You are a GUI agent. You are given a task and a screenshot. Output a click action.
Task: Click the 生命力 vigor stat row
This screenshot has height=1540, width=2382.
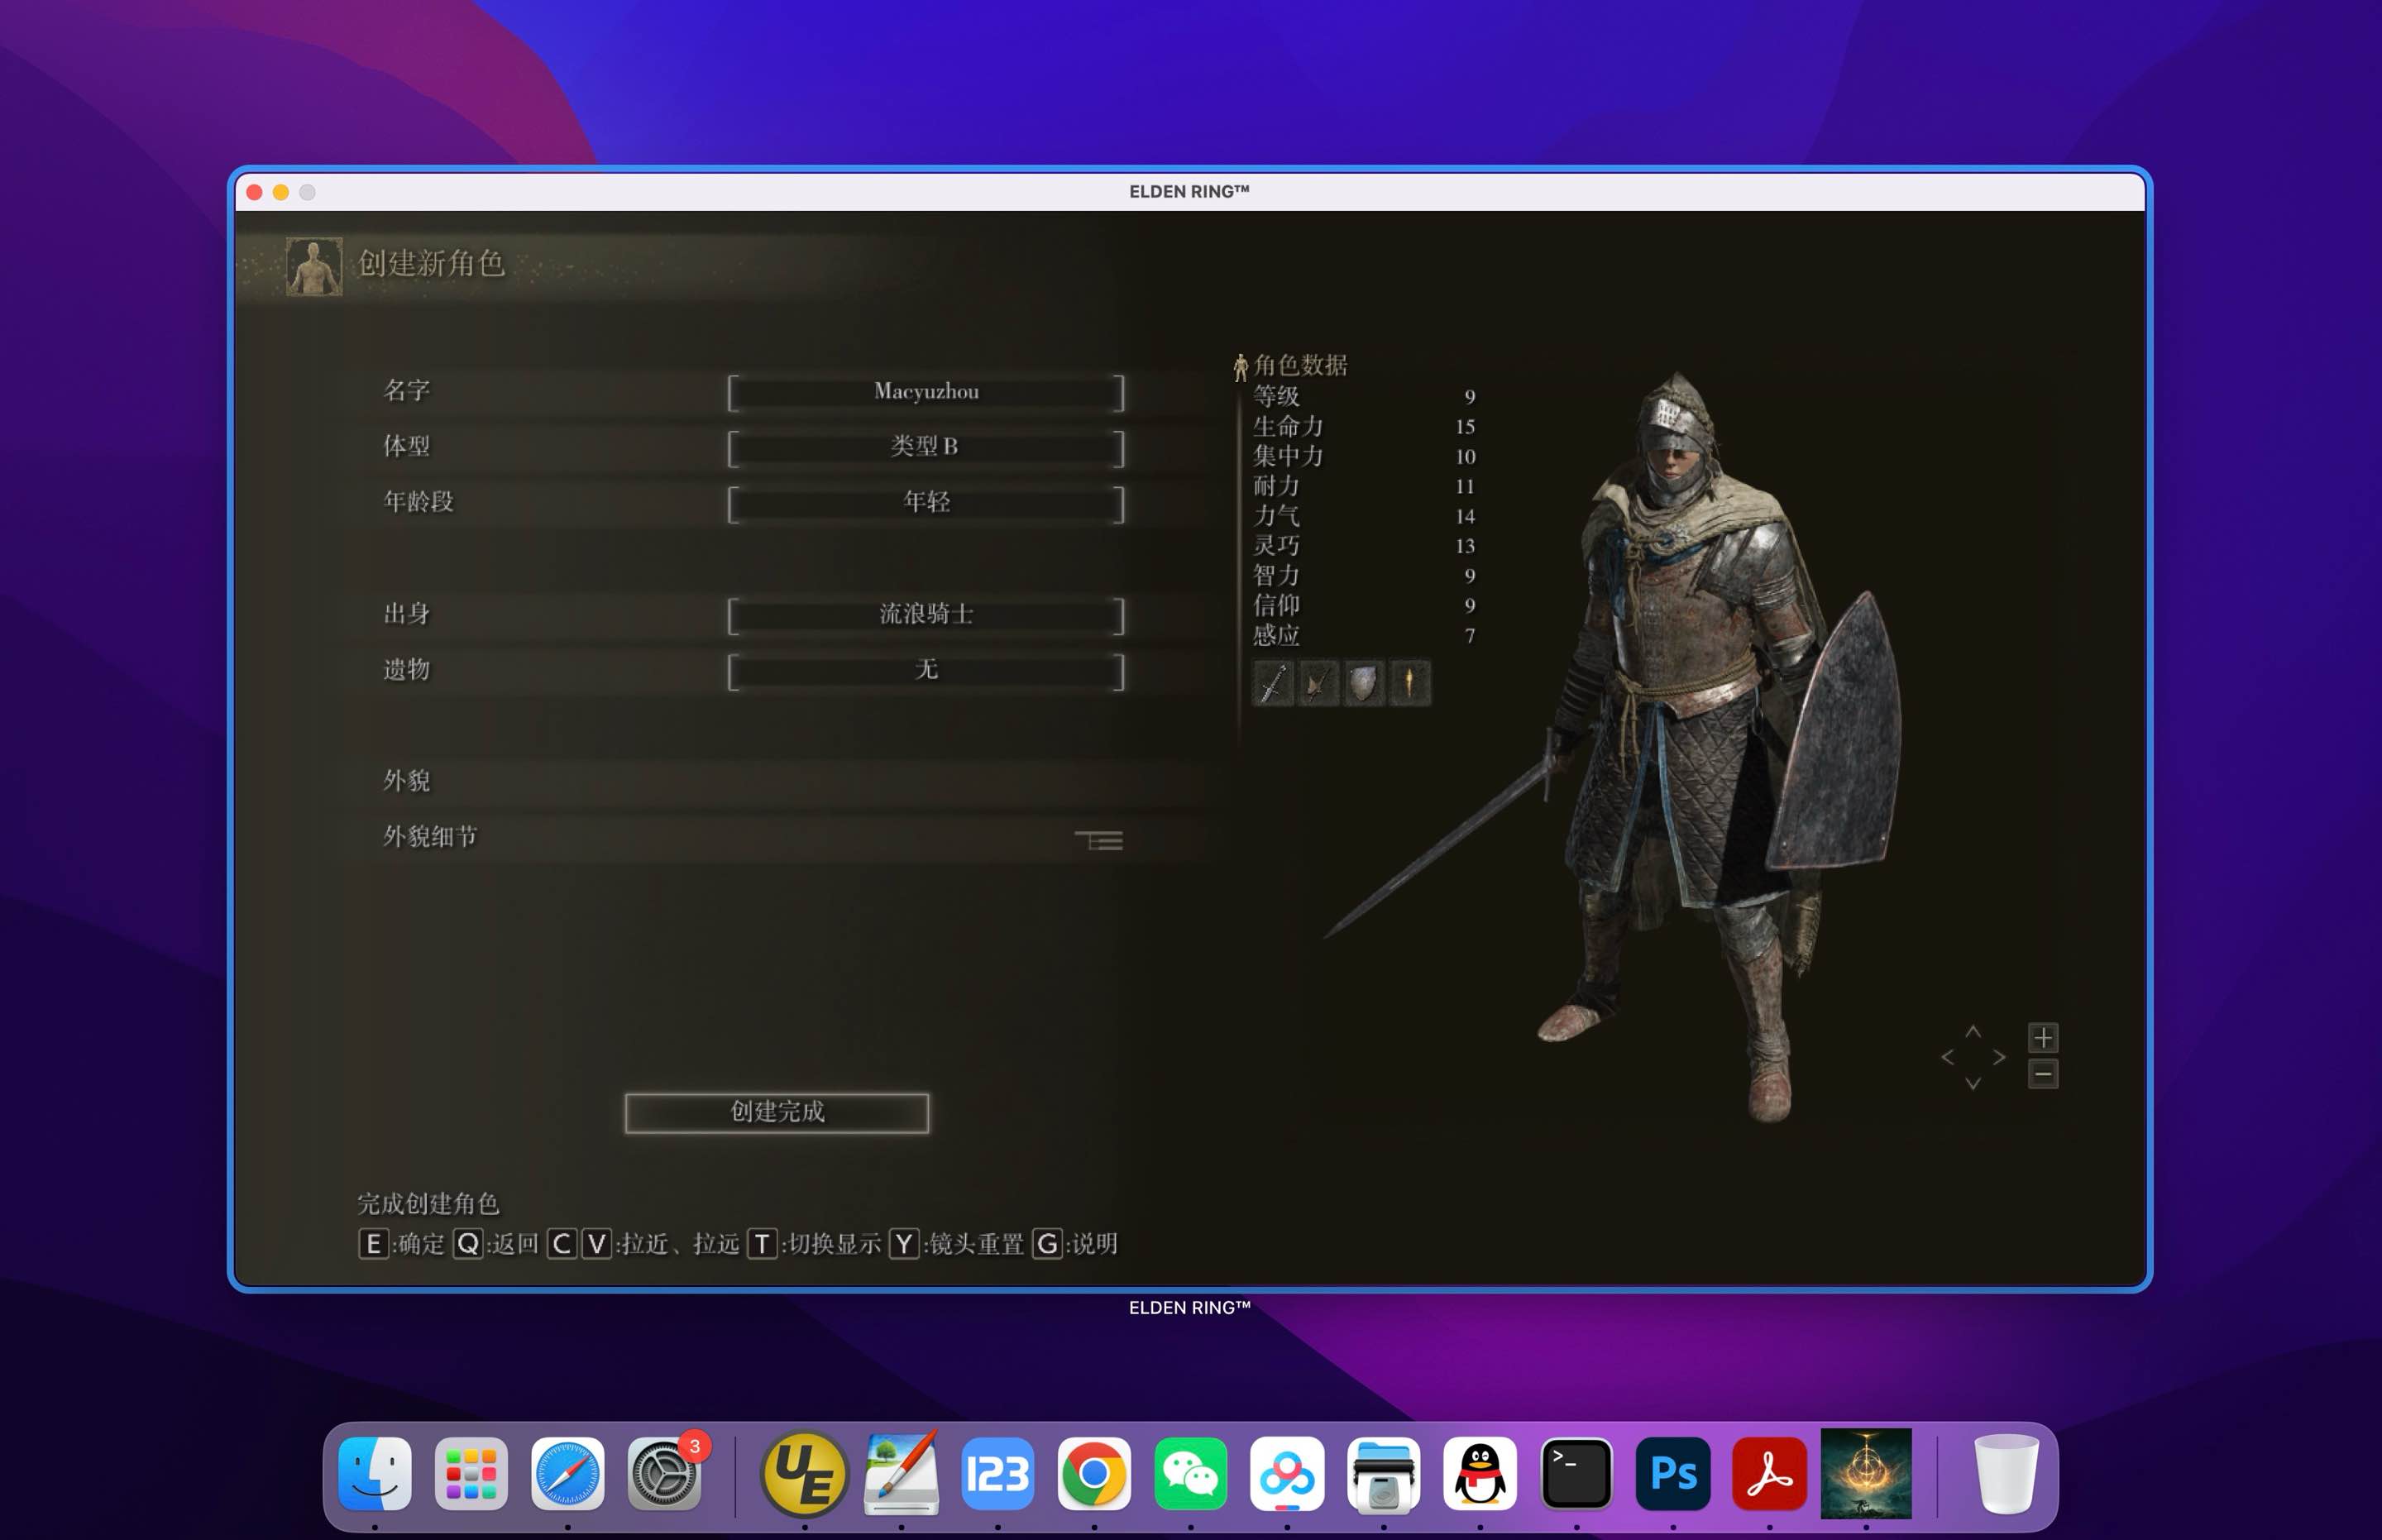coord(1365,427)
